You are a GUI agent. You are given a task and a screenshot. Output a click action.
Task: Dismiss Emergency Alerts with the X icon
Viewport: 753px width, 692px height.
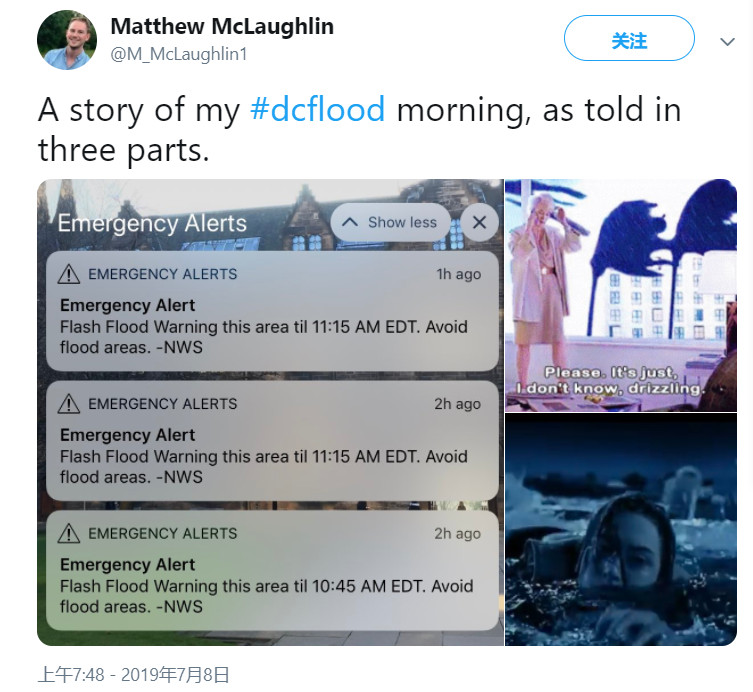(x=479, y=222)
